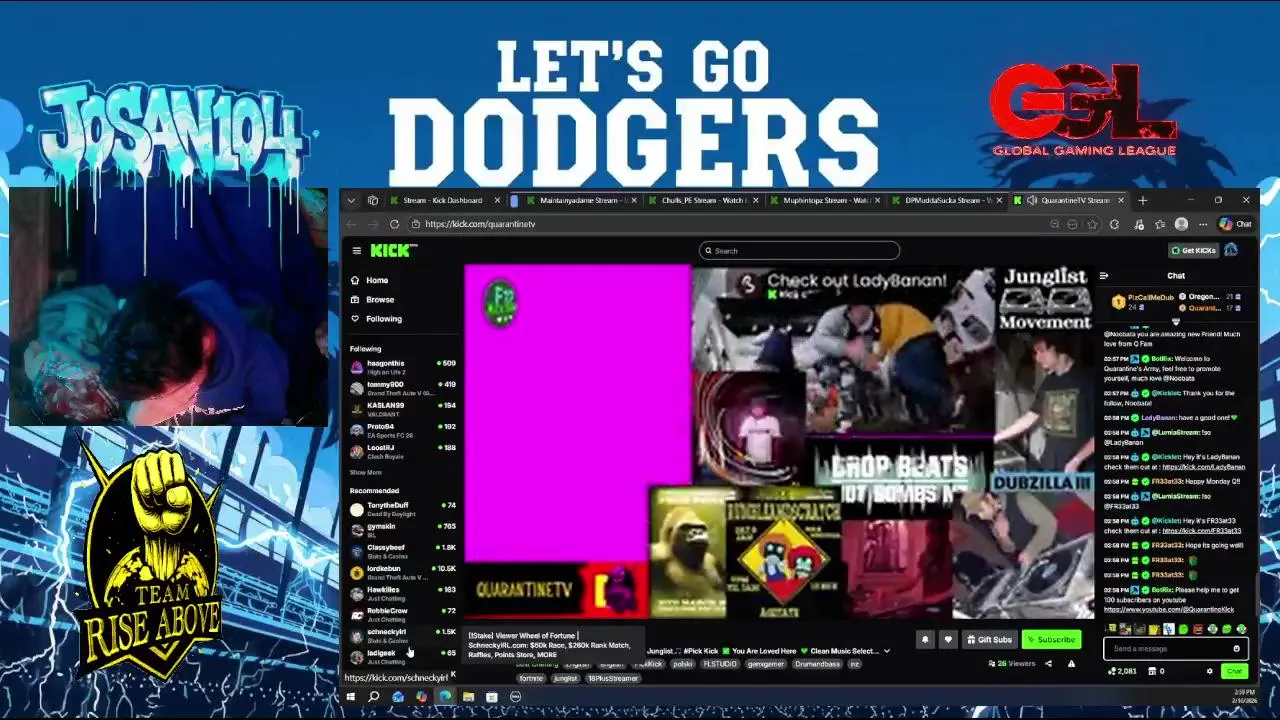The height and width of the screenshot is (720, 1280).
Task: Open lordkebun recommended channel
Action: [x=403, y=572]
